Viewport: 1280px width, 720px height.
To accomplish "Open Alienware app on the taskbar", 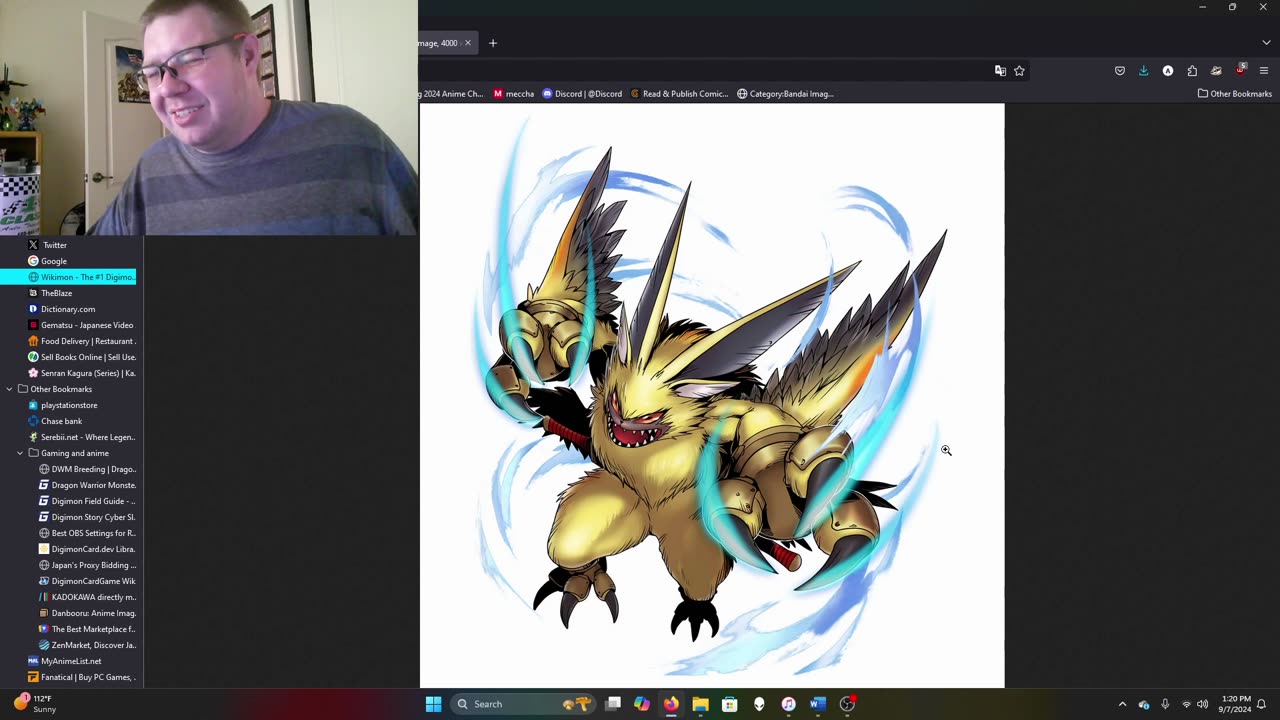I will point(759,704).
